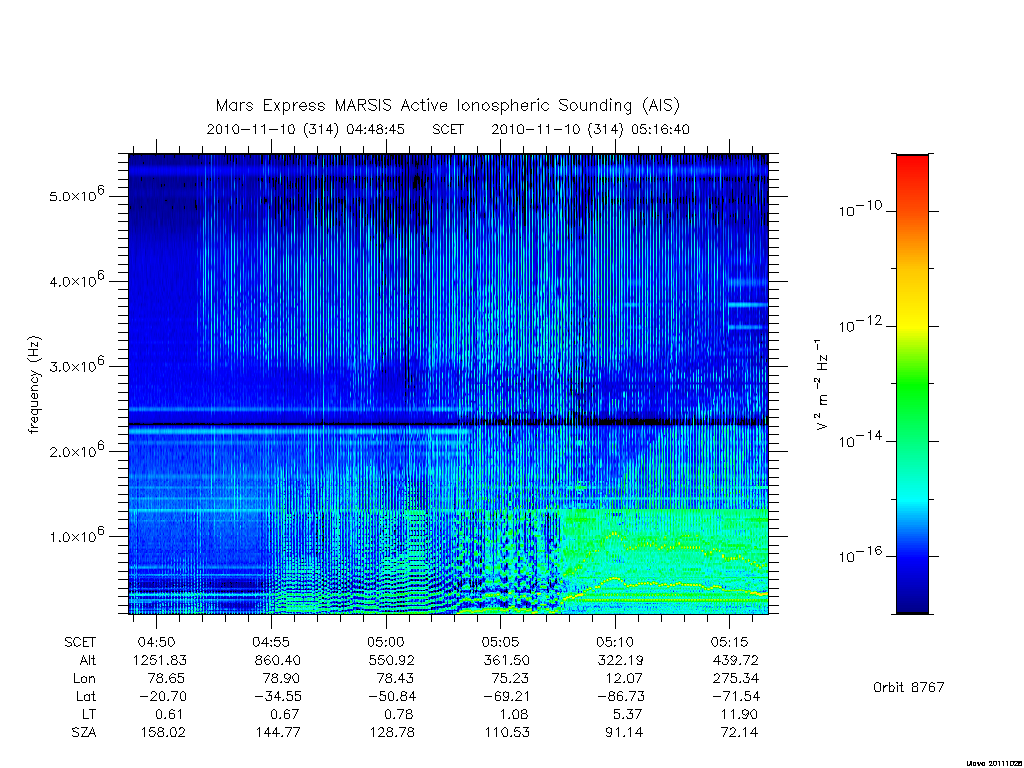Screen dimensions: 1024x768
Task: Click the 'Lat' row header
Action: (x=86, y=696)
